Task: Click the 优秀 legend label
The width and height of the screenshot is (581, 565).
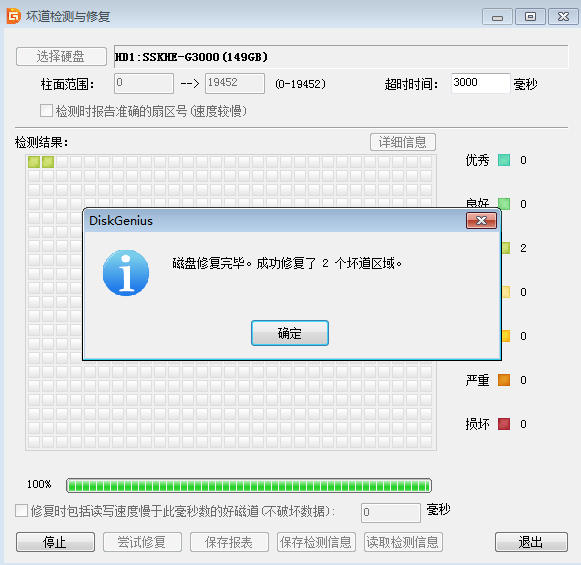Action: [477, 160]
